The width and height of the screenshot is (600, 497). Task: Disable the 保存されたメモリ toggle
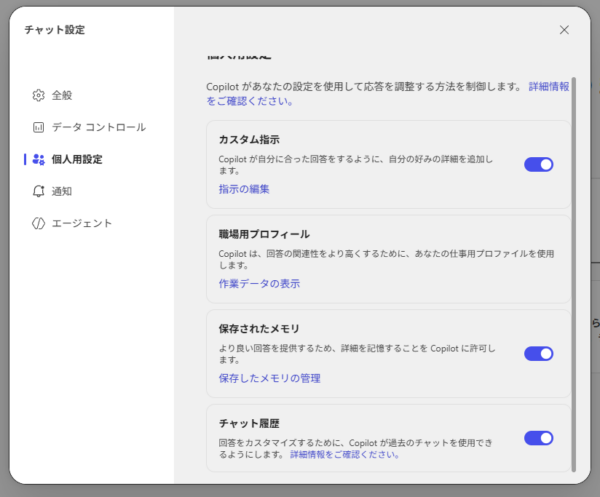[538, 353]
